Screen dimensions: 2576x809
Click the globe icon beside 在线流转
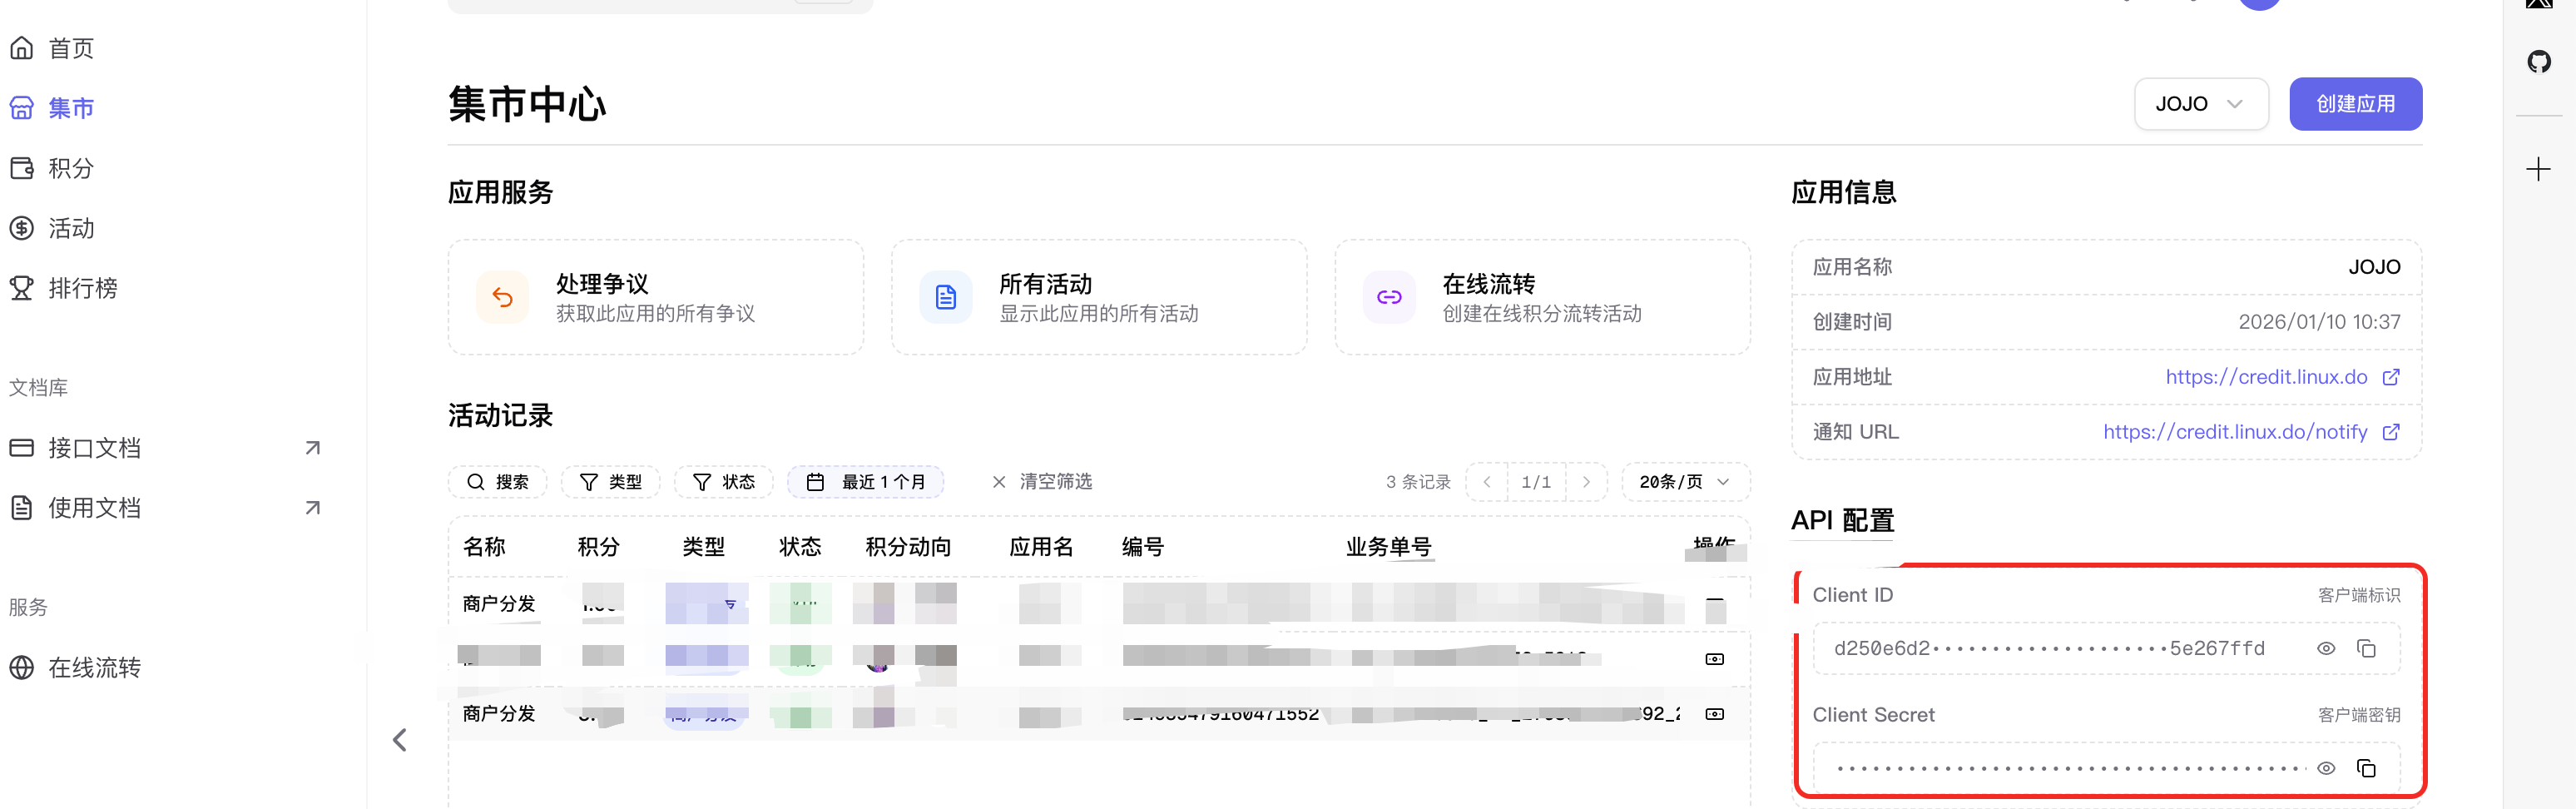[x=22, y=667]
